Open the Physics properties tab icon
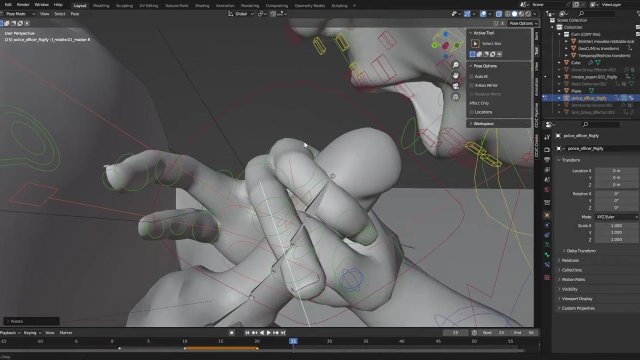640x360 pixels. 547,225
